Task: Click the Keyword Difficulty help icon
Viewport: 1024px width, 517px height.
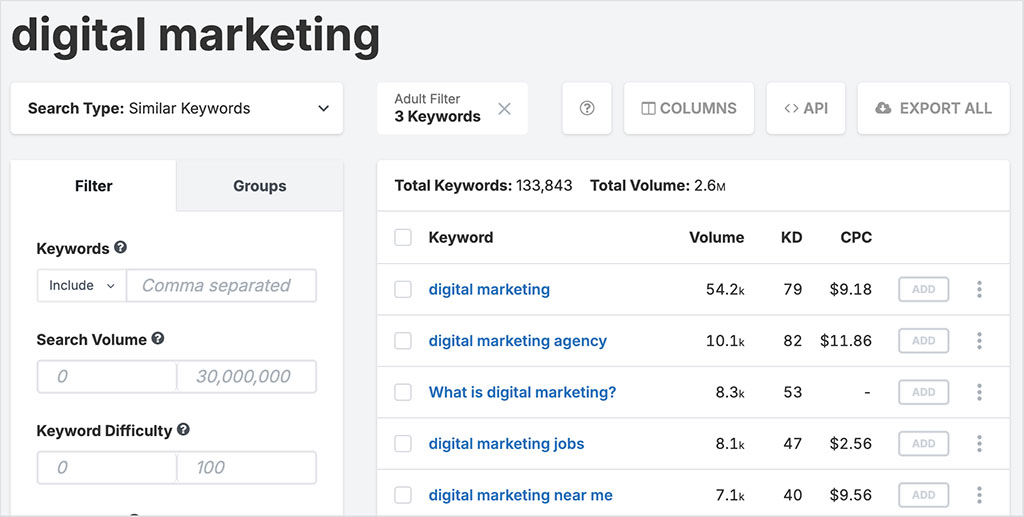Action: tap(183, 430)
